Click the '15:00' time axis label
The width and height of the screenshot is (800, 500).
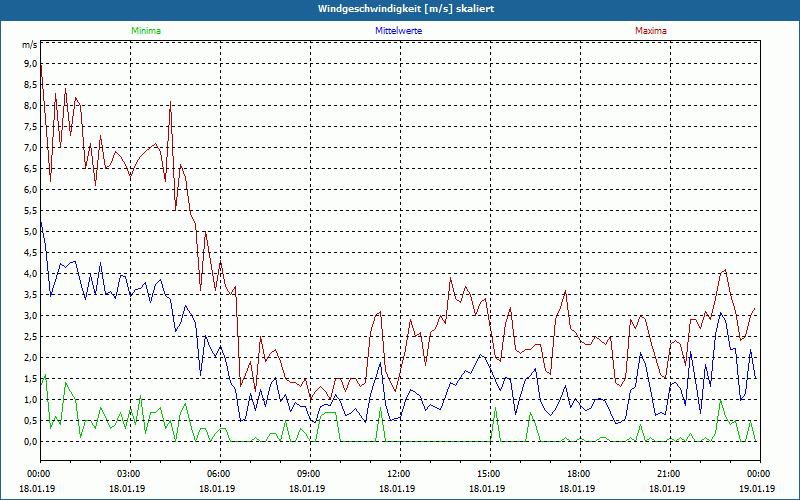pyautogui.click(x=489, y=474)
